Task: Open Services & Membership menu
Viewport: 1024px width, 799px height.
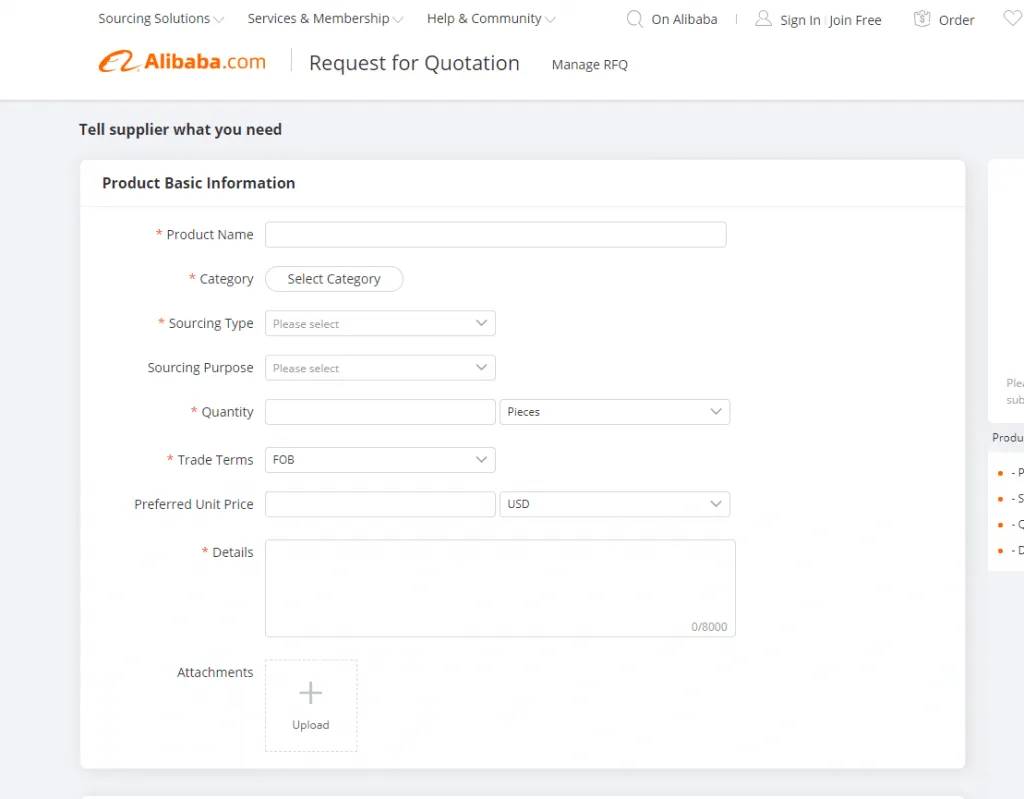Action: [325, 19]
